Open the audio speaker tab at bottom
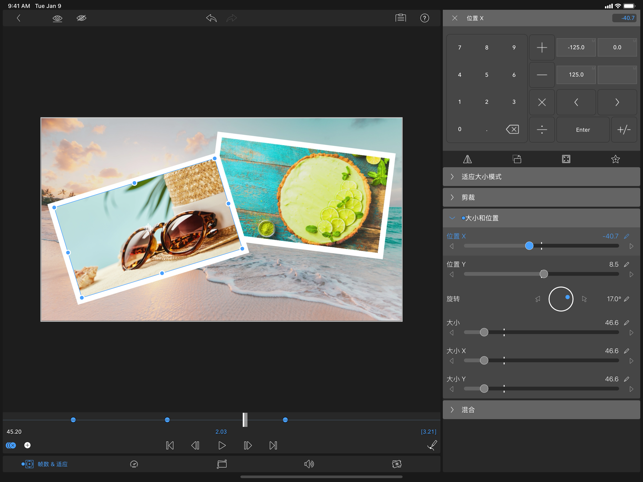Viewport: 643px width, 482px height. [309, 464]
